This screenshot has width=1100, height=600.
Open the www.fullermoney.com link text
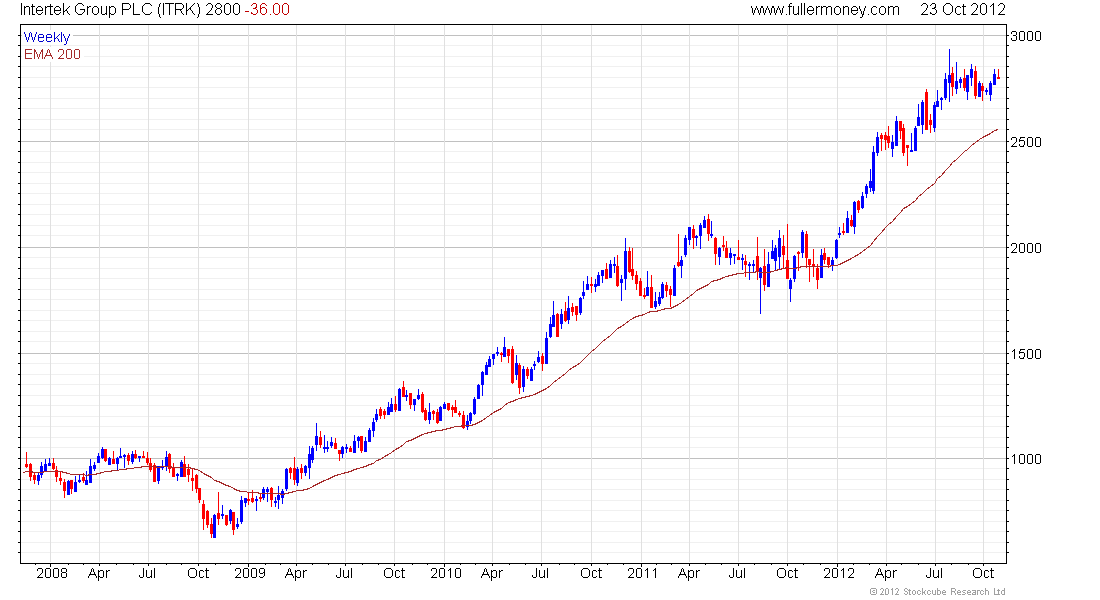pos(825,10)
